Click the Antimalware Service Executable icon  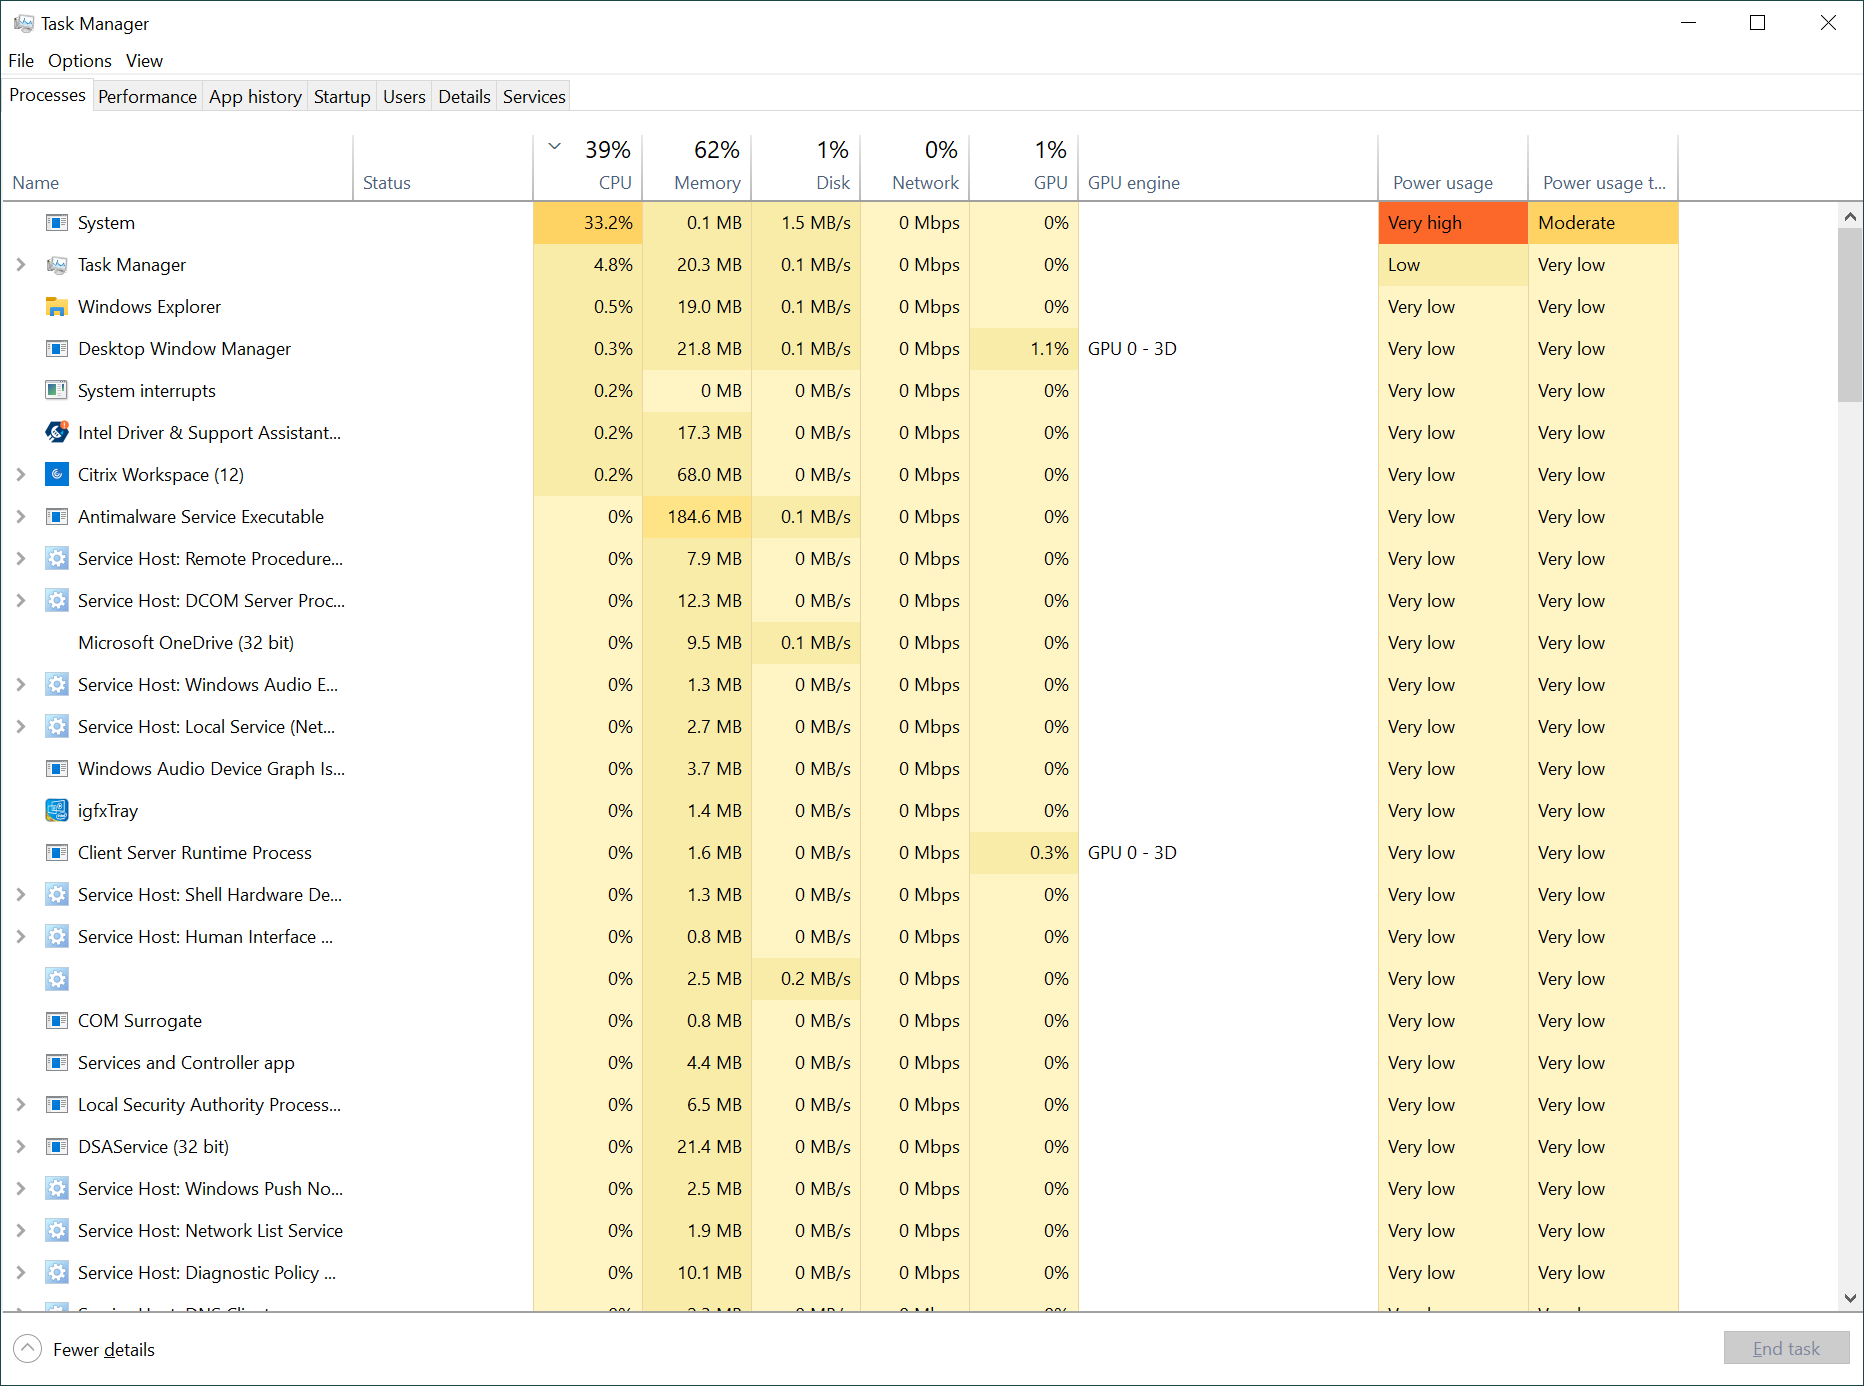click(x=57, y=517)
